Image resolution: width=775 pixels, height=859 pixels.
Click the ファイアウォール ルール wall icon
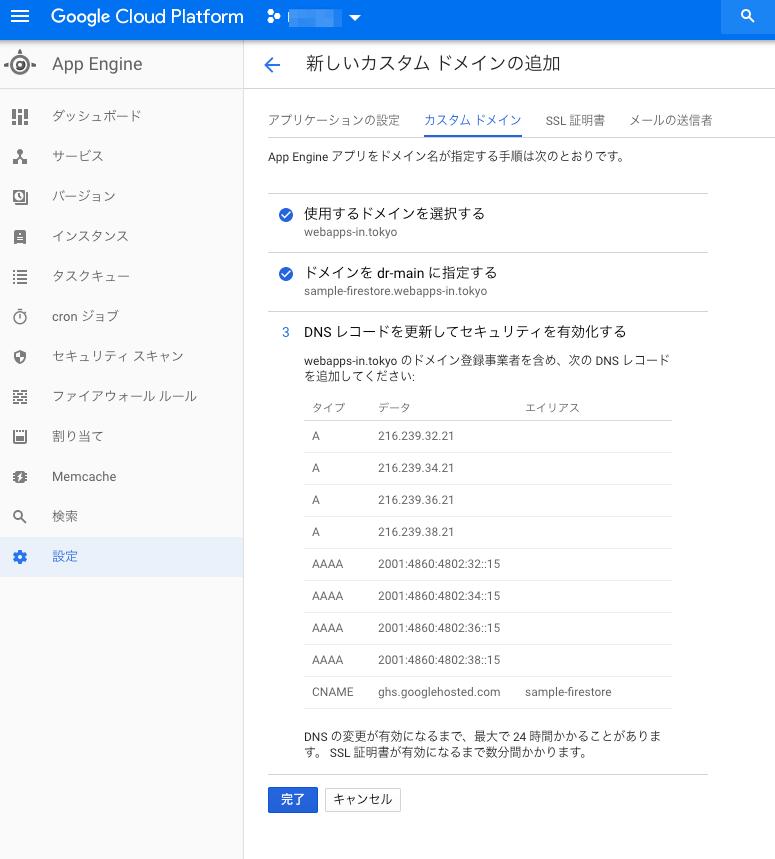coord(20,397)
